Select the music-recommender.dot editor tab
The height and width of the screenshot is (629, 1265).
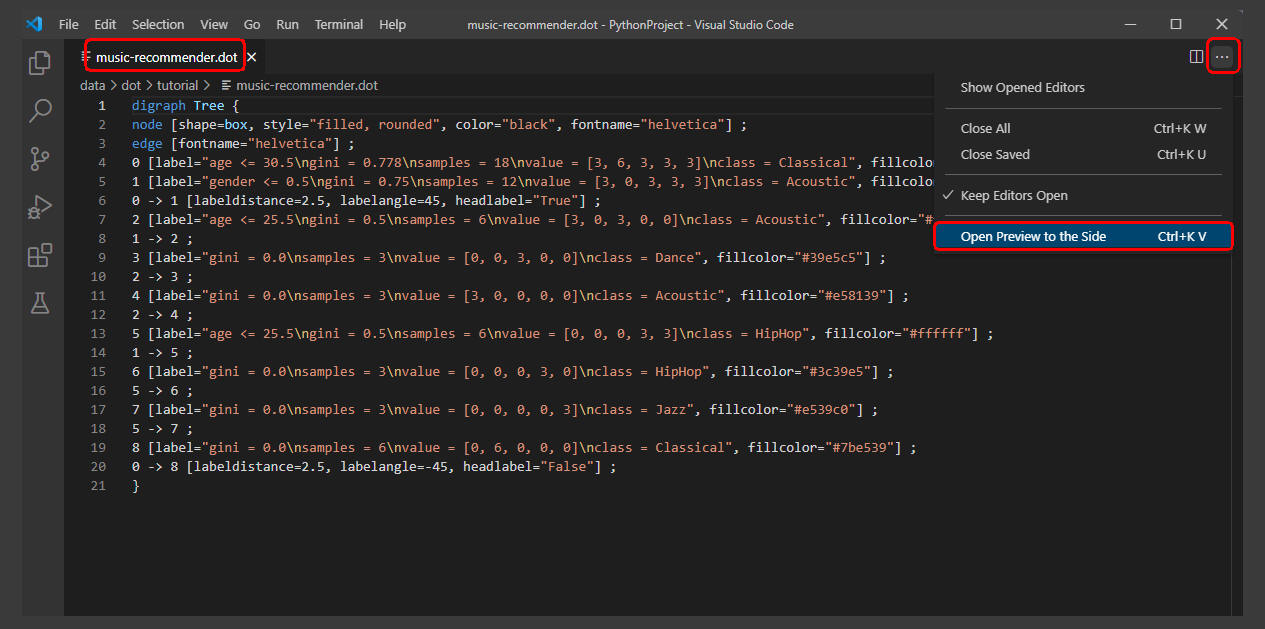point(166,57)
